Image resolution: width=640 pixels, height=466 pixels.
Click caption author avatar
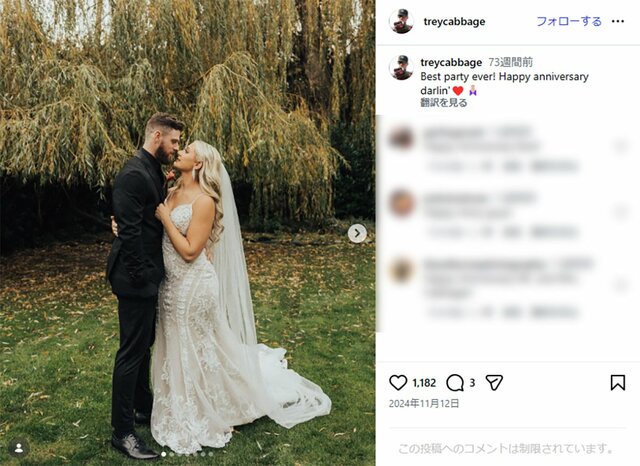(x=401, y=67)
